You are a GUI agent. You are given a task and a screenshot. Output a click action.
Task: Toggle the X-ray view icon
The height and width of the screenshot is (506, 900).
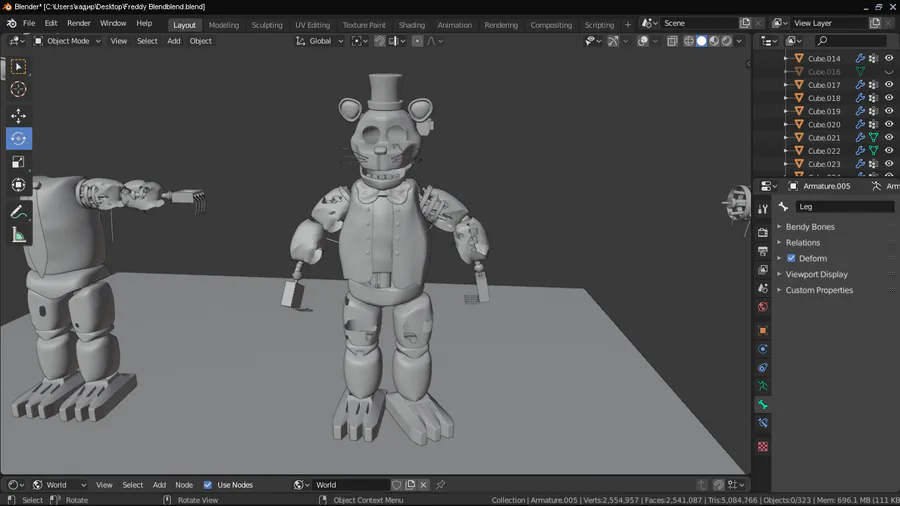[x=672, y=41]
